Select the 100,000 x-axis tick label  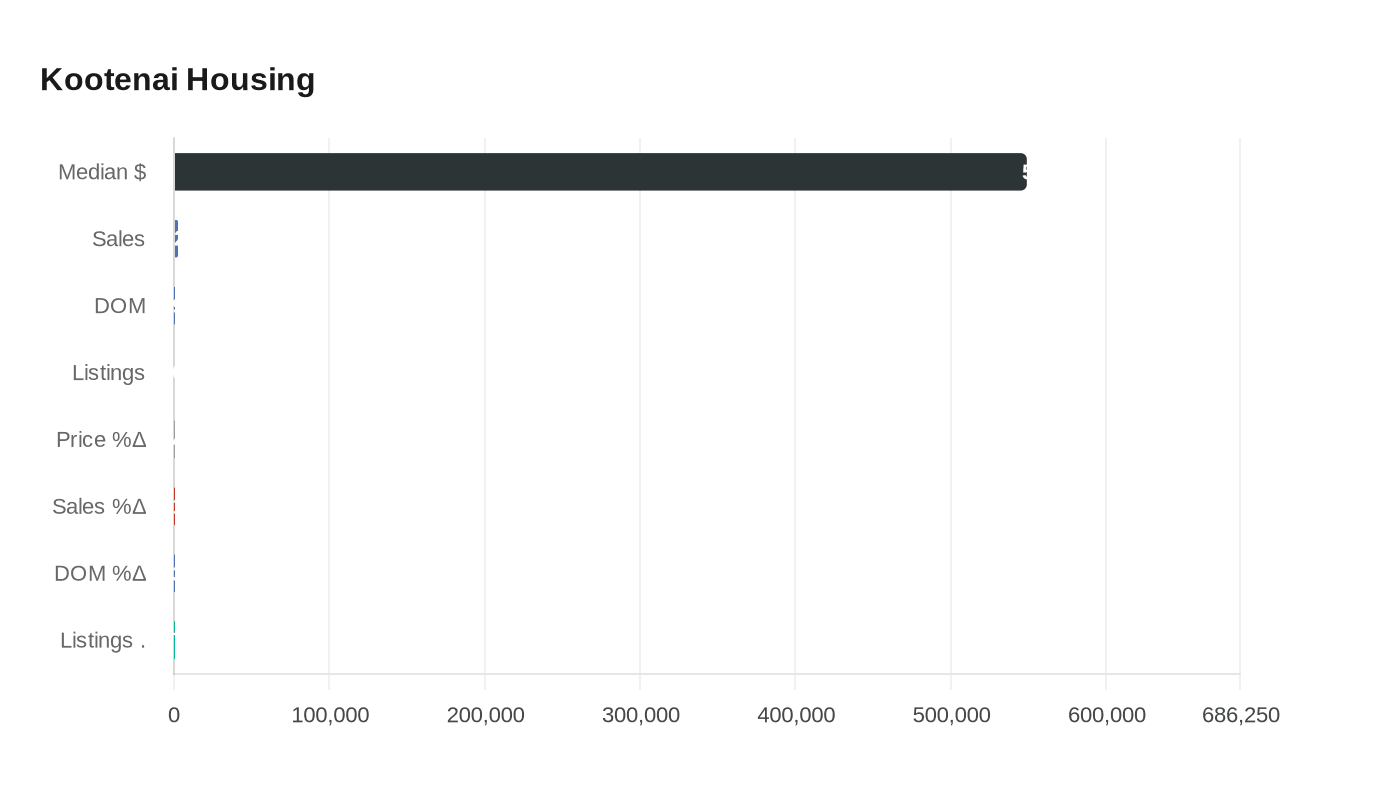coord(330,715)
